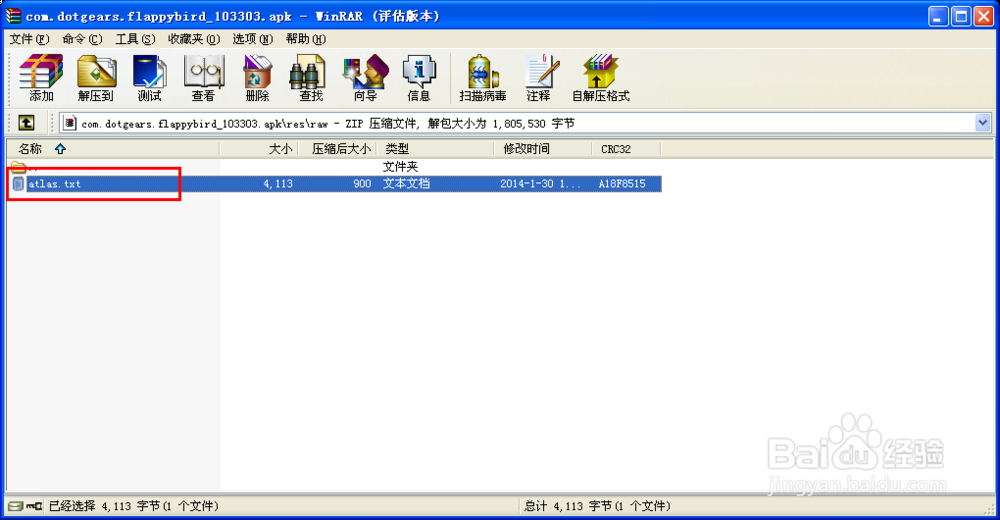
Task: Open the Tools (工具) menu
Action: click(x=135, y=39)
